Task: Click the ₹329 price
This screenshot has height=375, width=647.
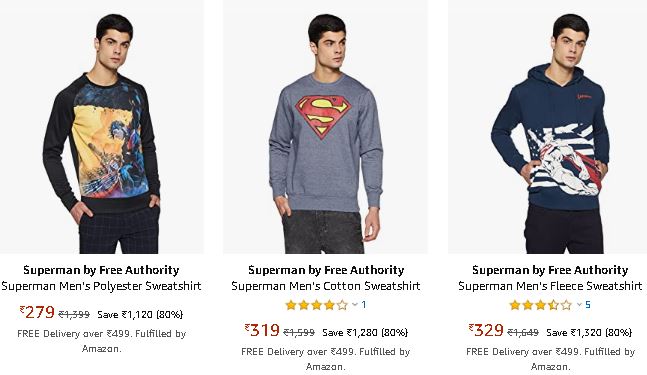Action: (486, 330)
